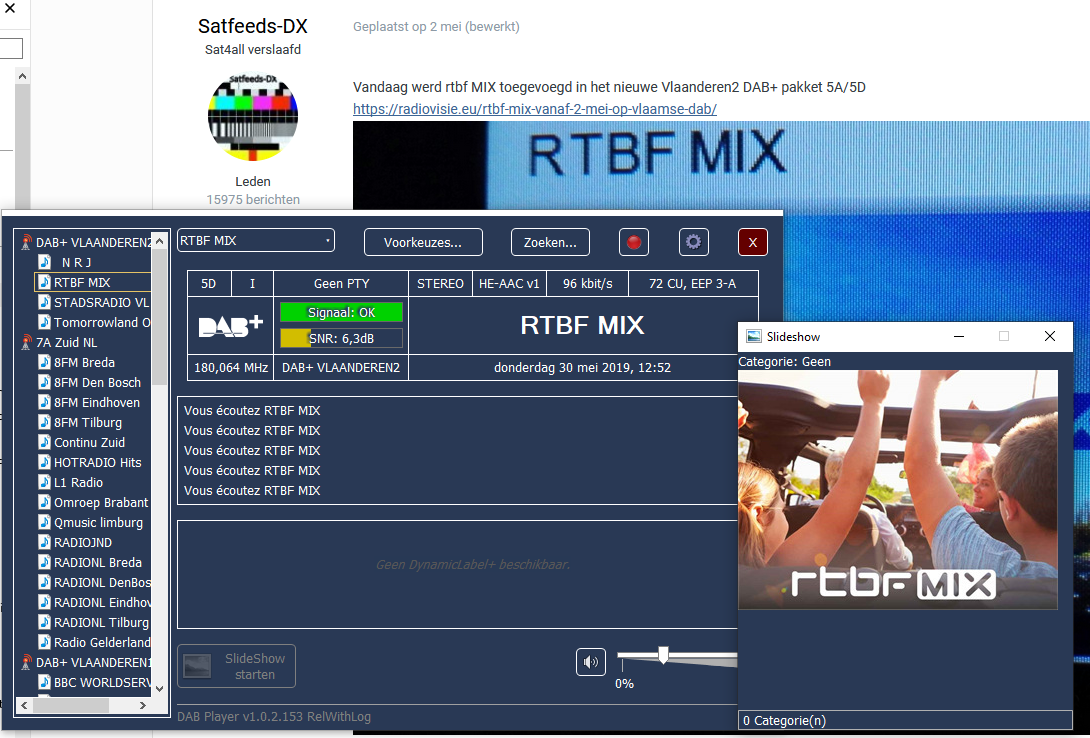This screenshot has width=1090, height=738.
Task: Click the SNR: 6,3dB indicator
Action: (x=341, y=338)
